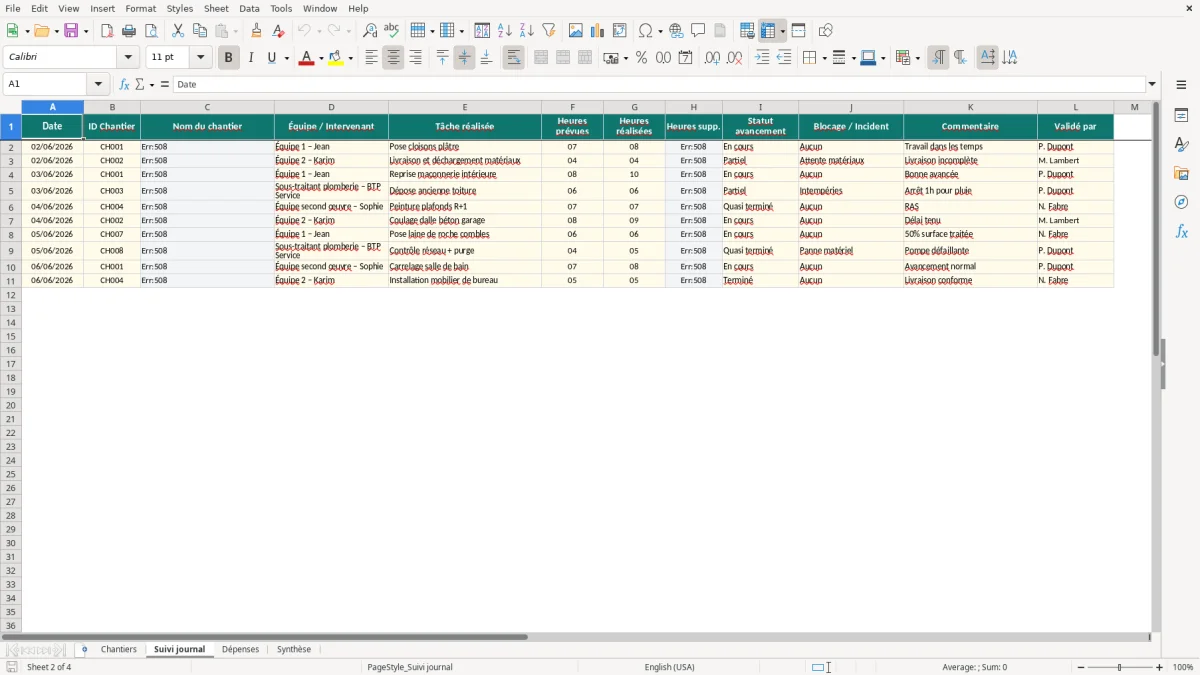Click the Select Function sum button
The height and width of the screenshot is (675, 1200).
(x=141, y=85)
